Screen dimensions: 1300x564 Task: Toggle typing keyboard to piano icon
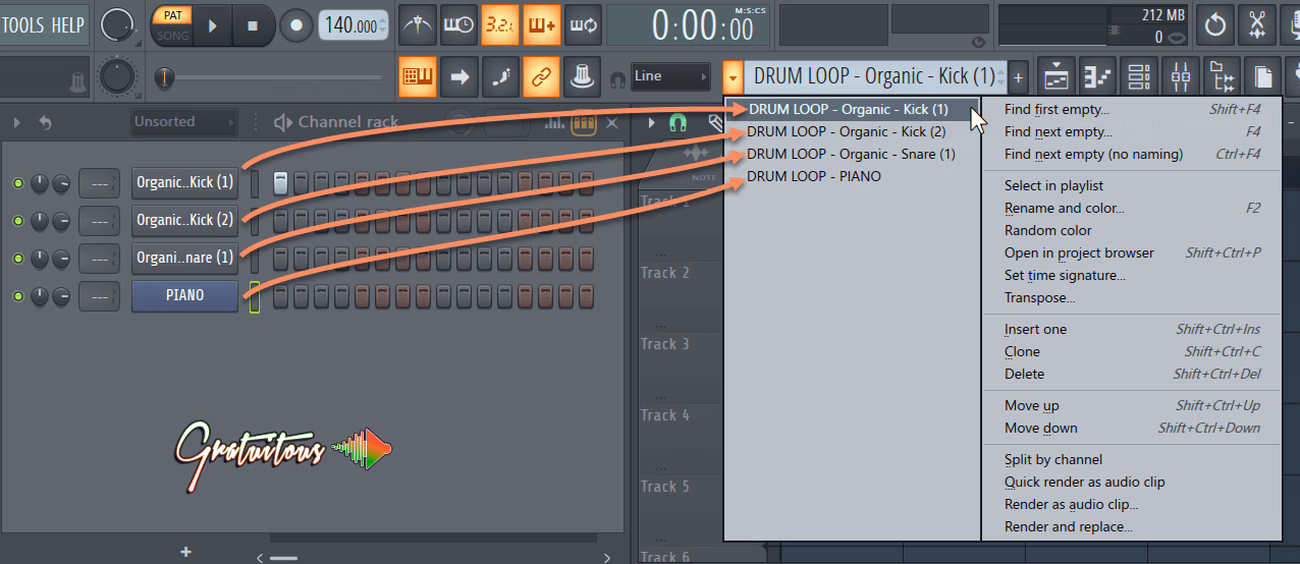(x=417, y=76)
